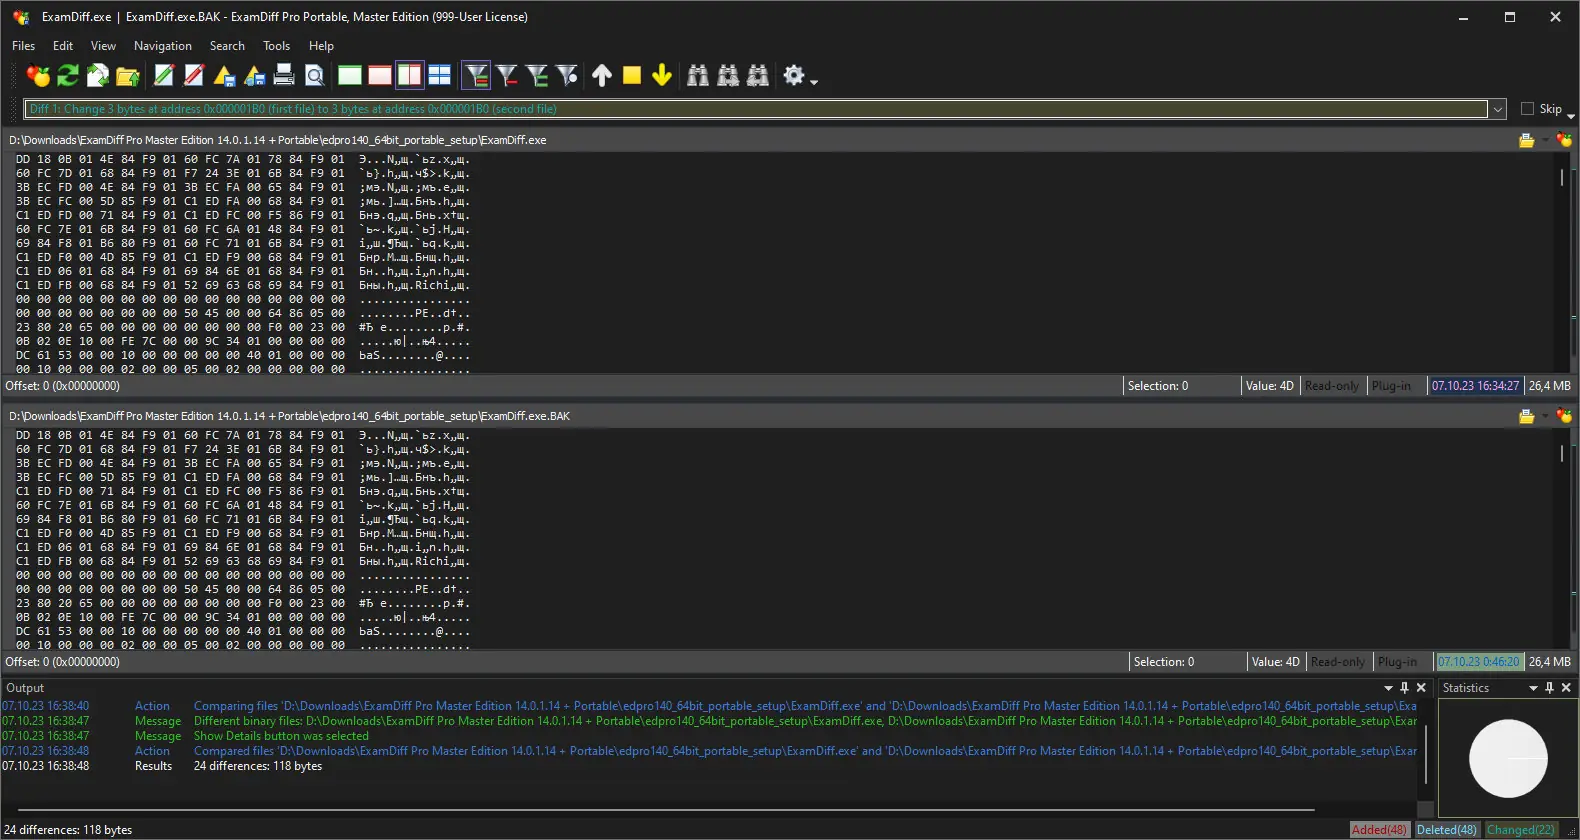Close the Output panel

1421,688
